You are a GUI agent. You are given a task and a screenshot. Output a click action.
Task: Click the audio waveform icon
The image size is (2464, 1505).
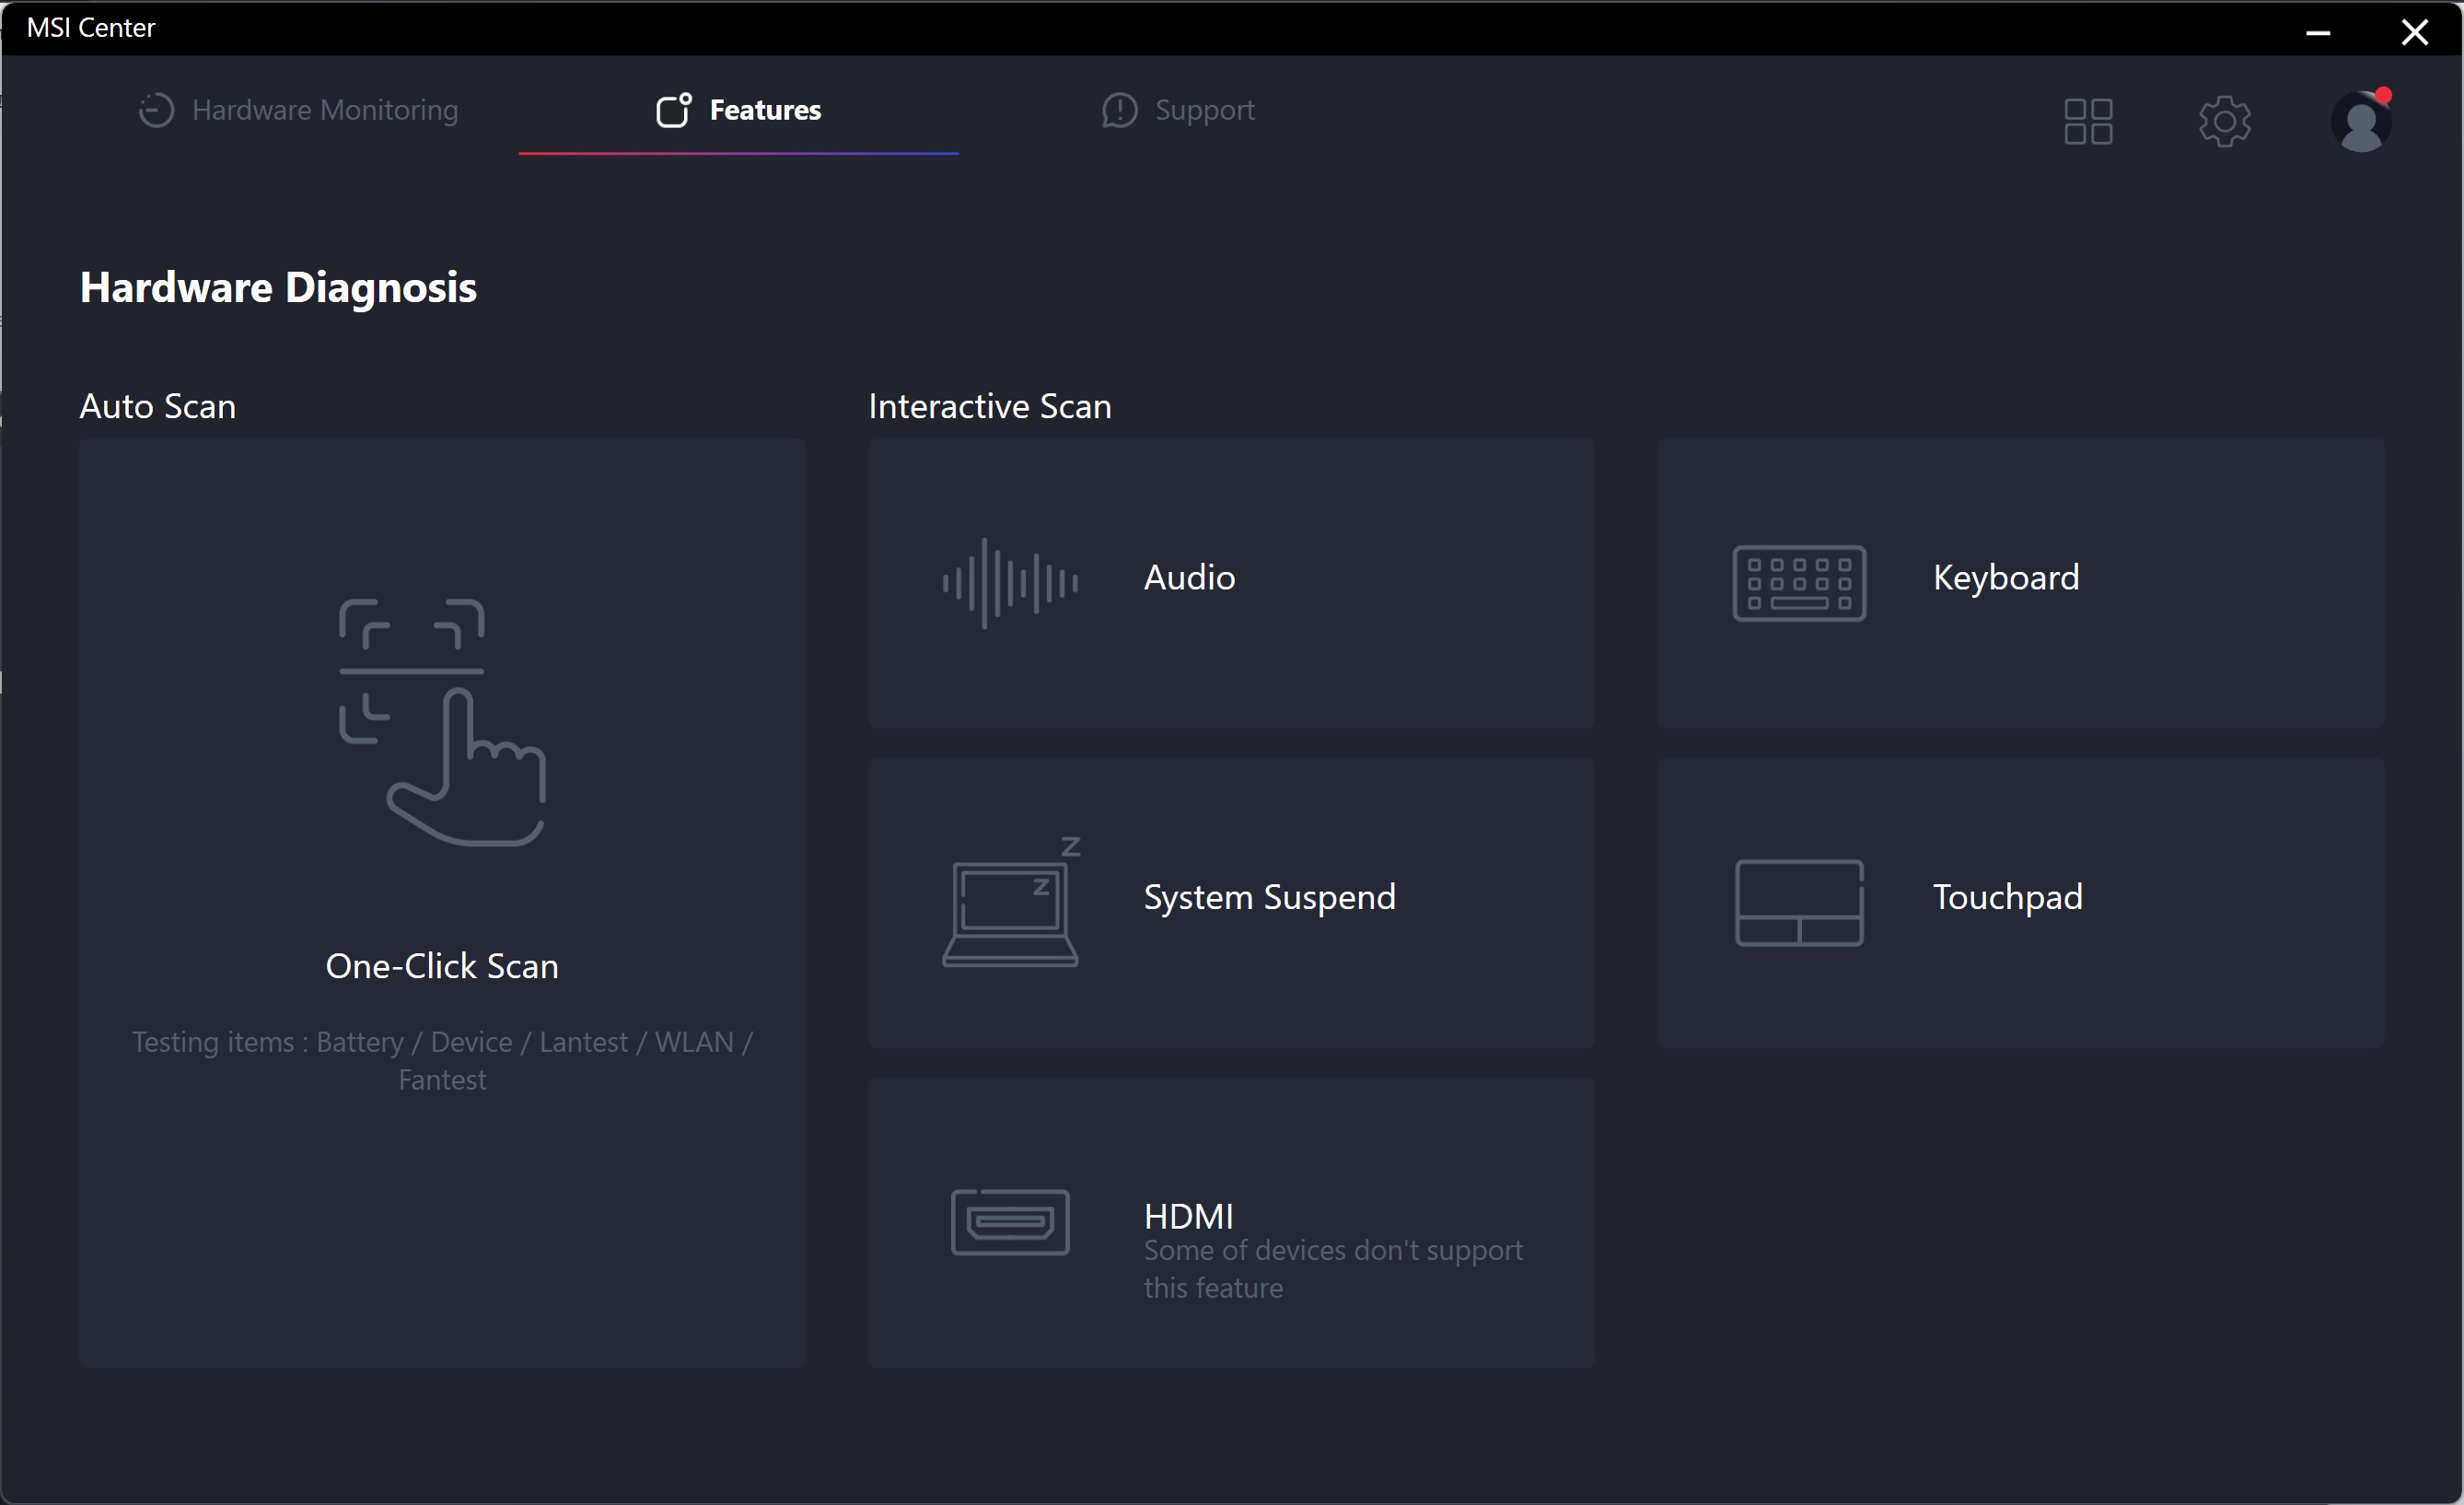click(1010, 583)
